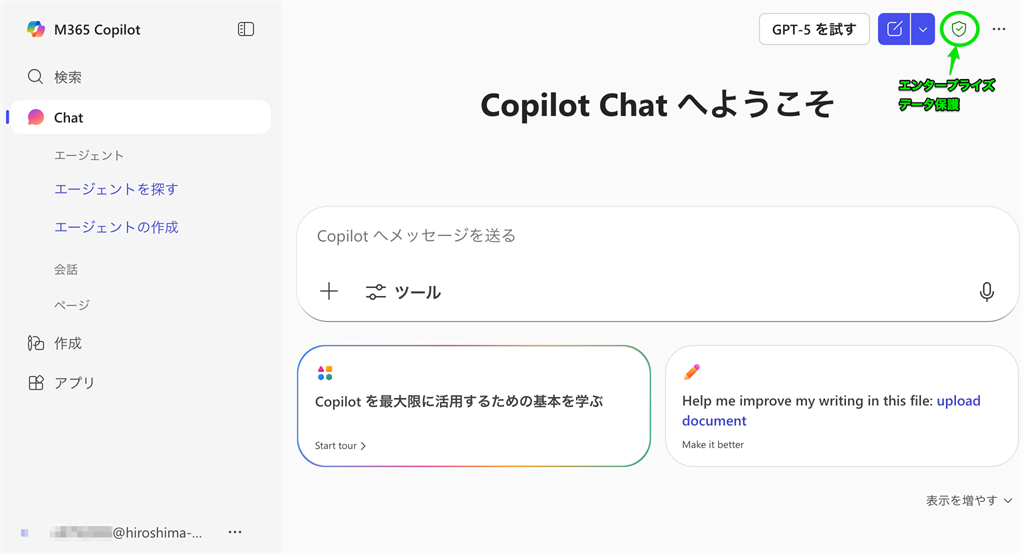Click the plus icon to add content
This screenshot has height=554, width=1023.
(329, 292)
